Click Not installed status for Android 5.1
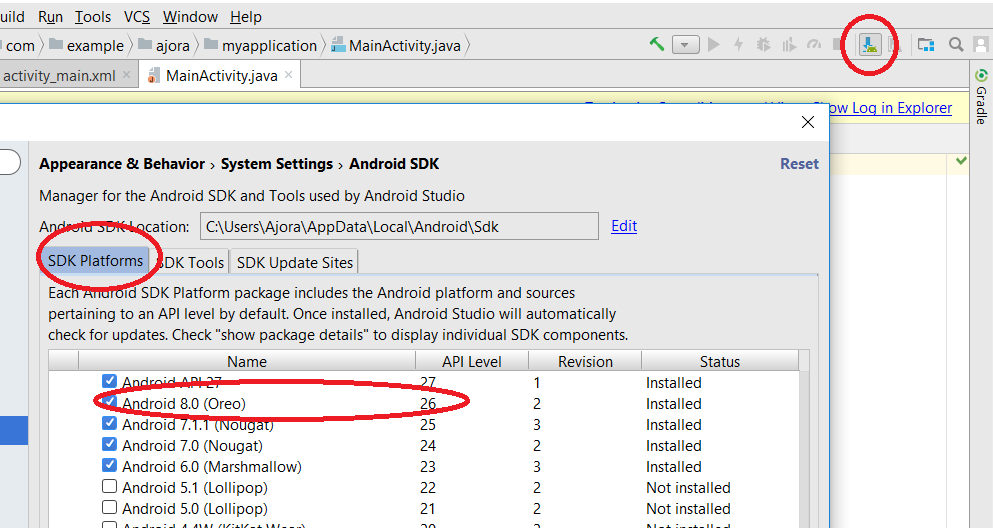The height and width of the screenshot is (528, 993). [x=688, y=487]
